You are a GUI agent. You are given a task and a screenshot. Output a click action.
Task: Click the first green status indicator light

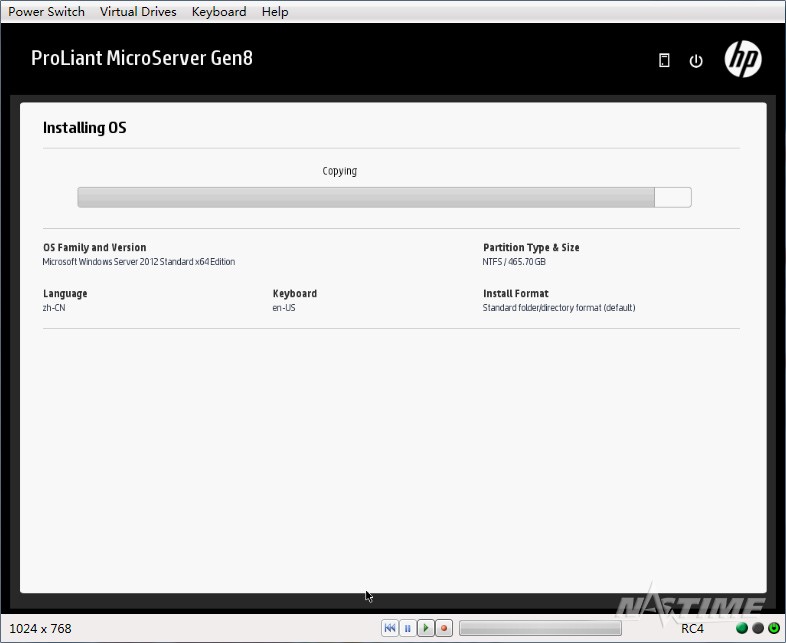coord(741,628)
